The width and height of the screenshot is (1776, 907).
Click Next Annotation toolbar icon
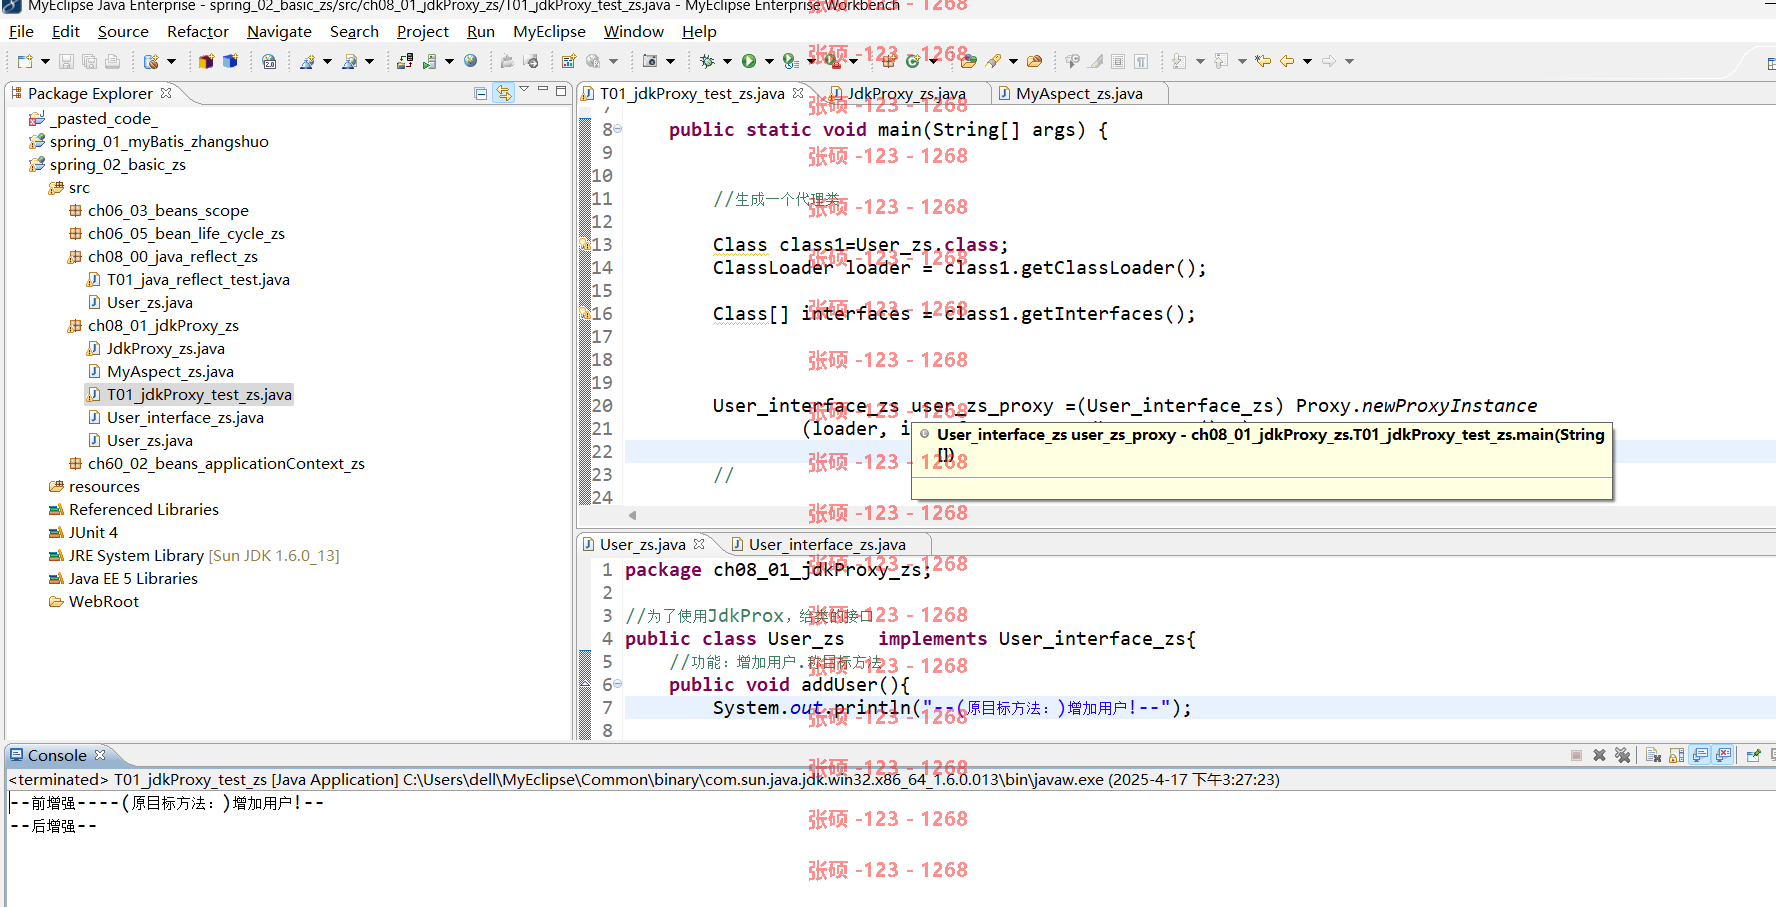click(x=1179, y=61)
